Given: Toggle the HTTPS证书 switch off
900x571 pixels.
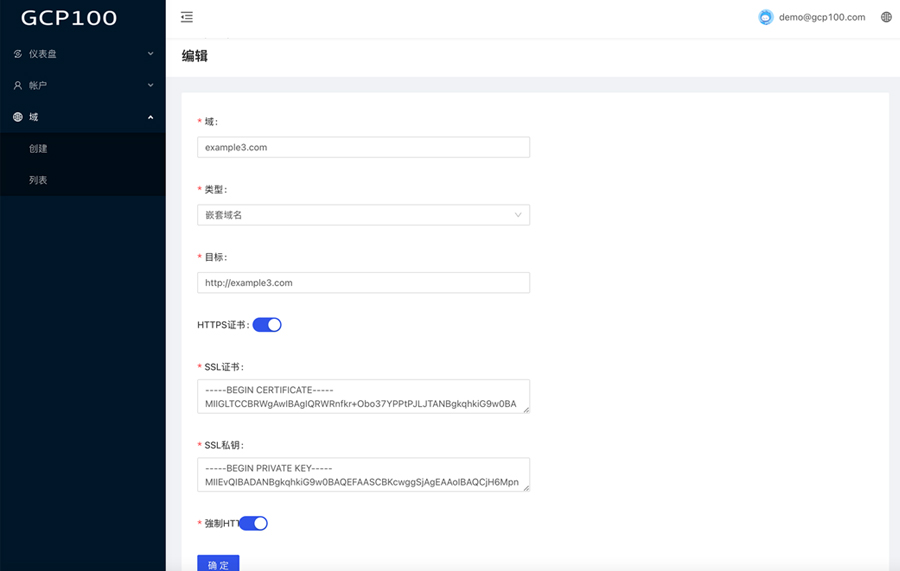Looking at the screenshot, I should pos(267,325).
